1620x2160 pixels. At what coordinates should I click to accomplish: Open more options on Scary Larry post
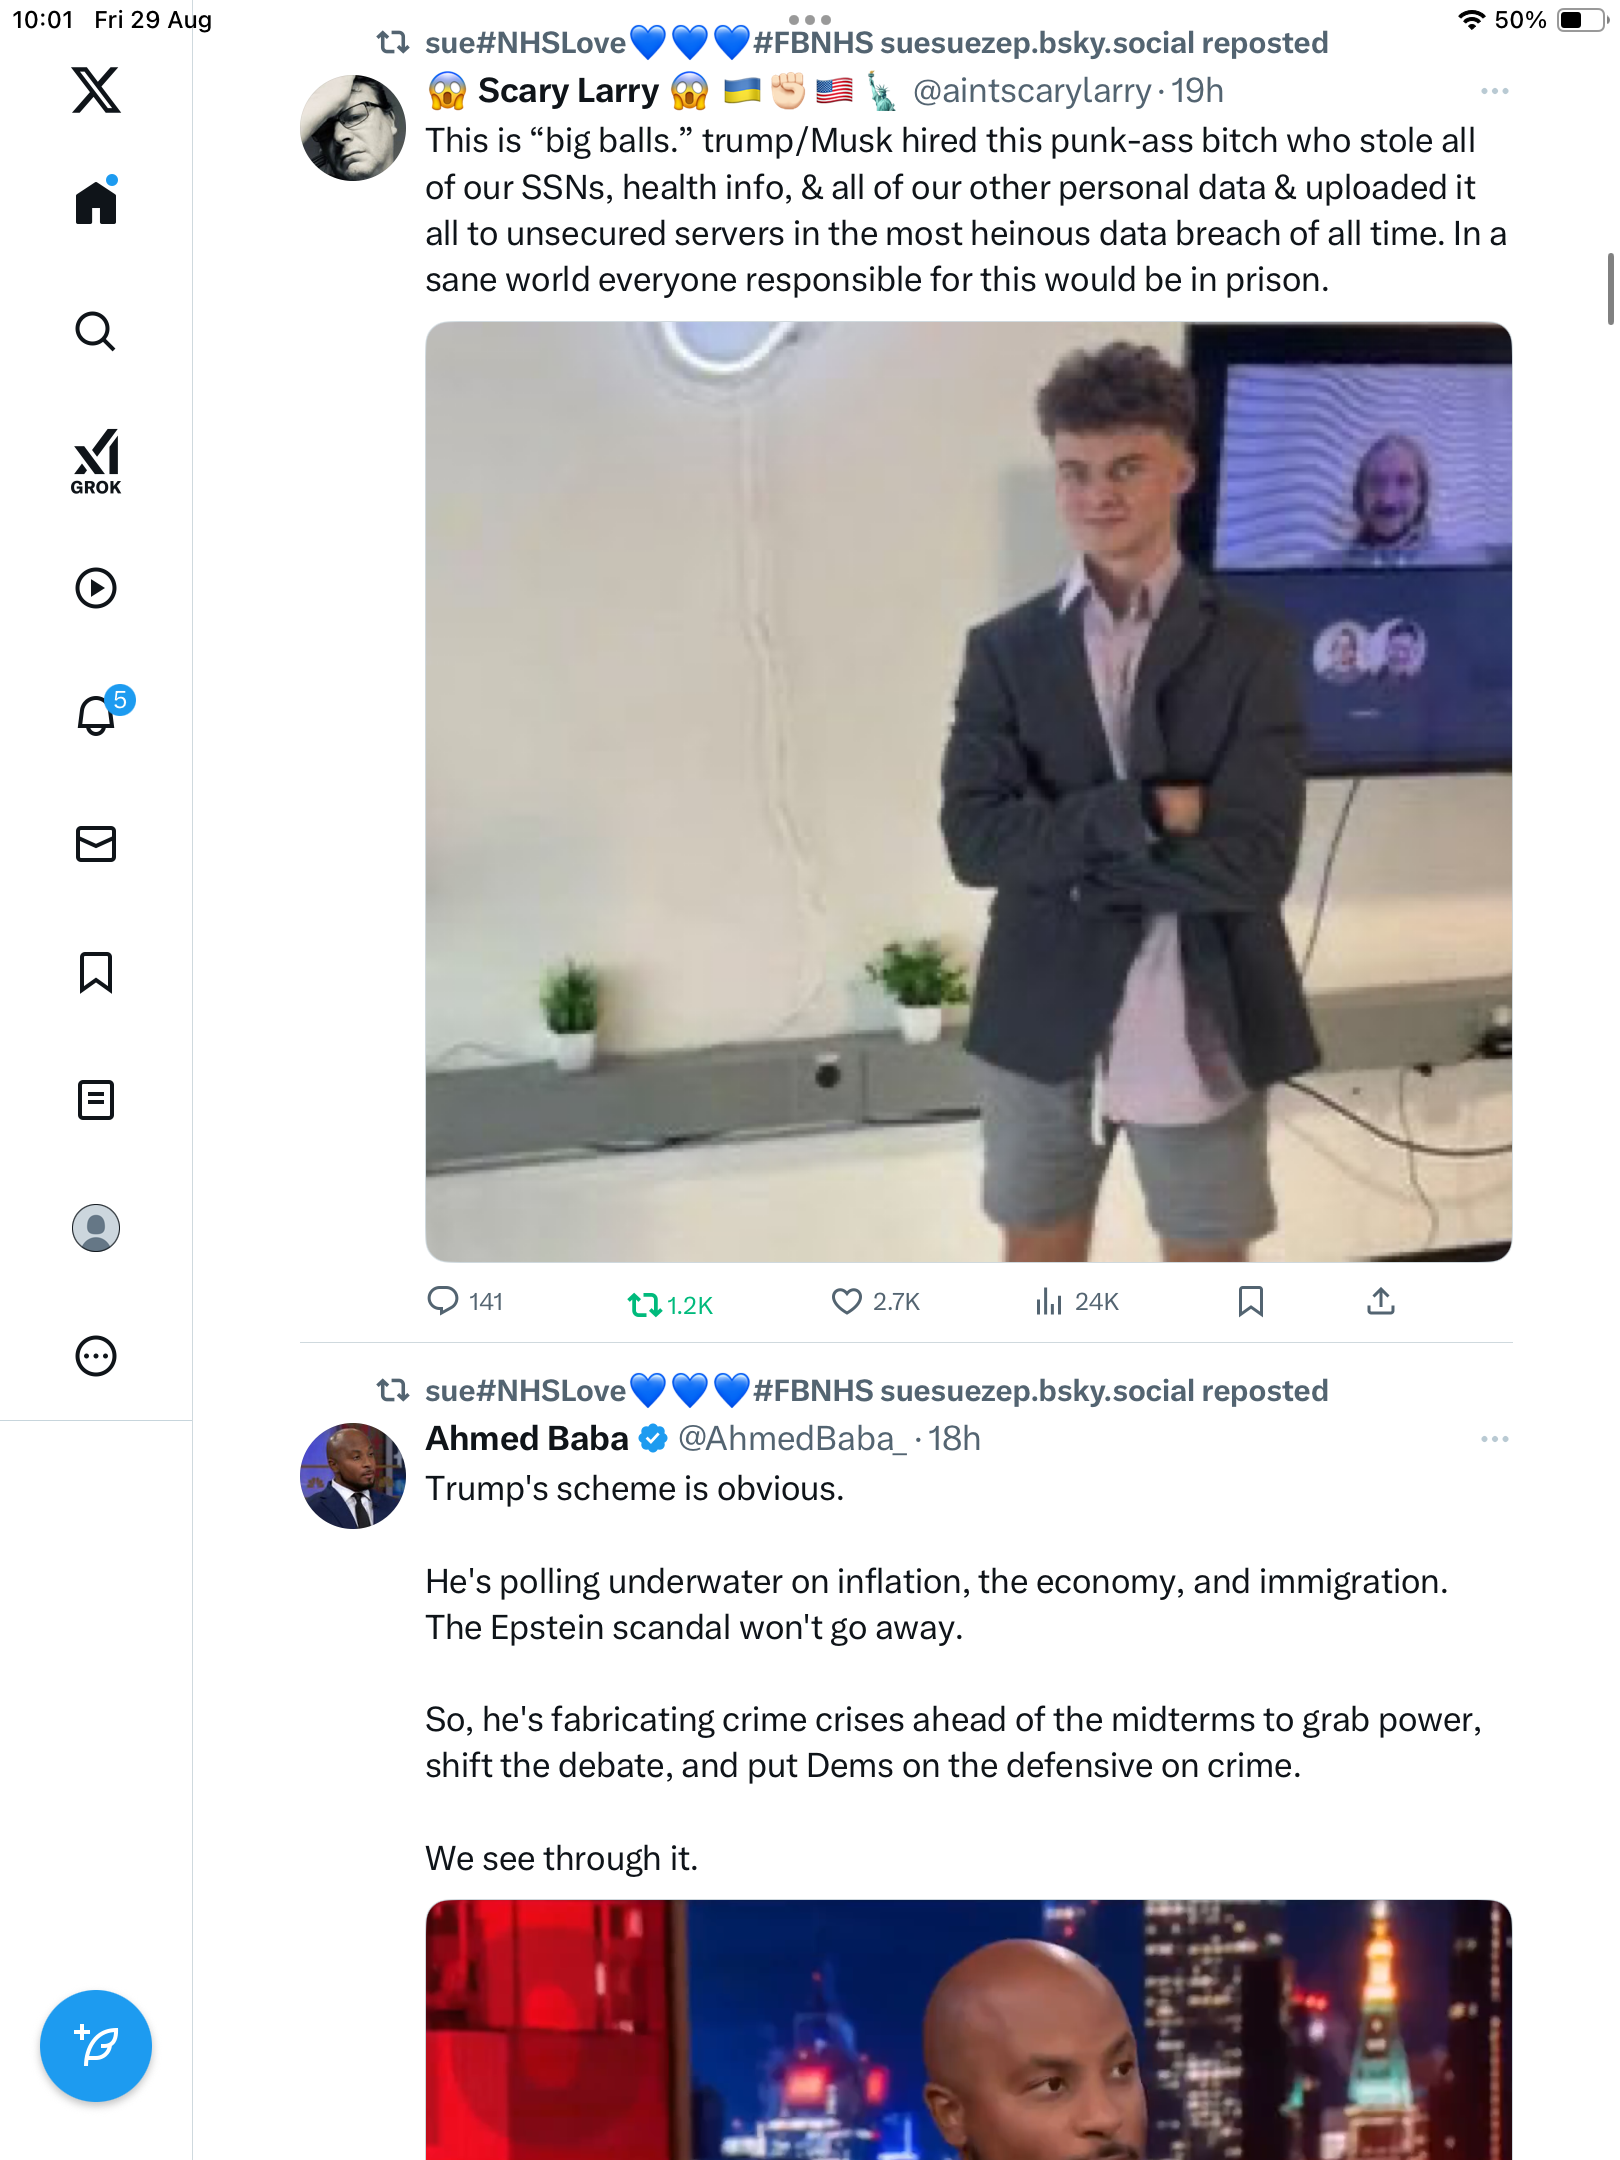point(1494,92)
